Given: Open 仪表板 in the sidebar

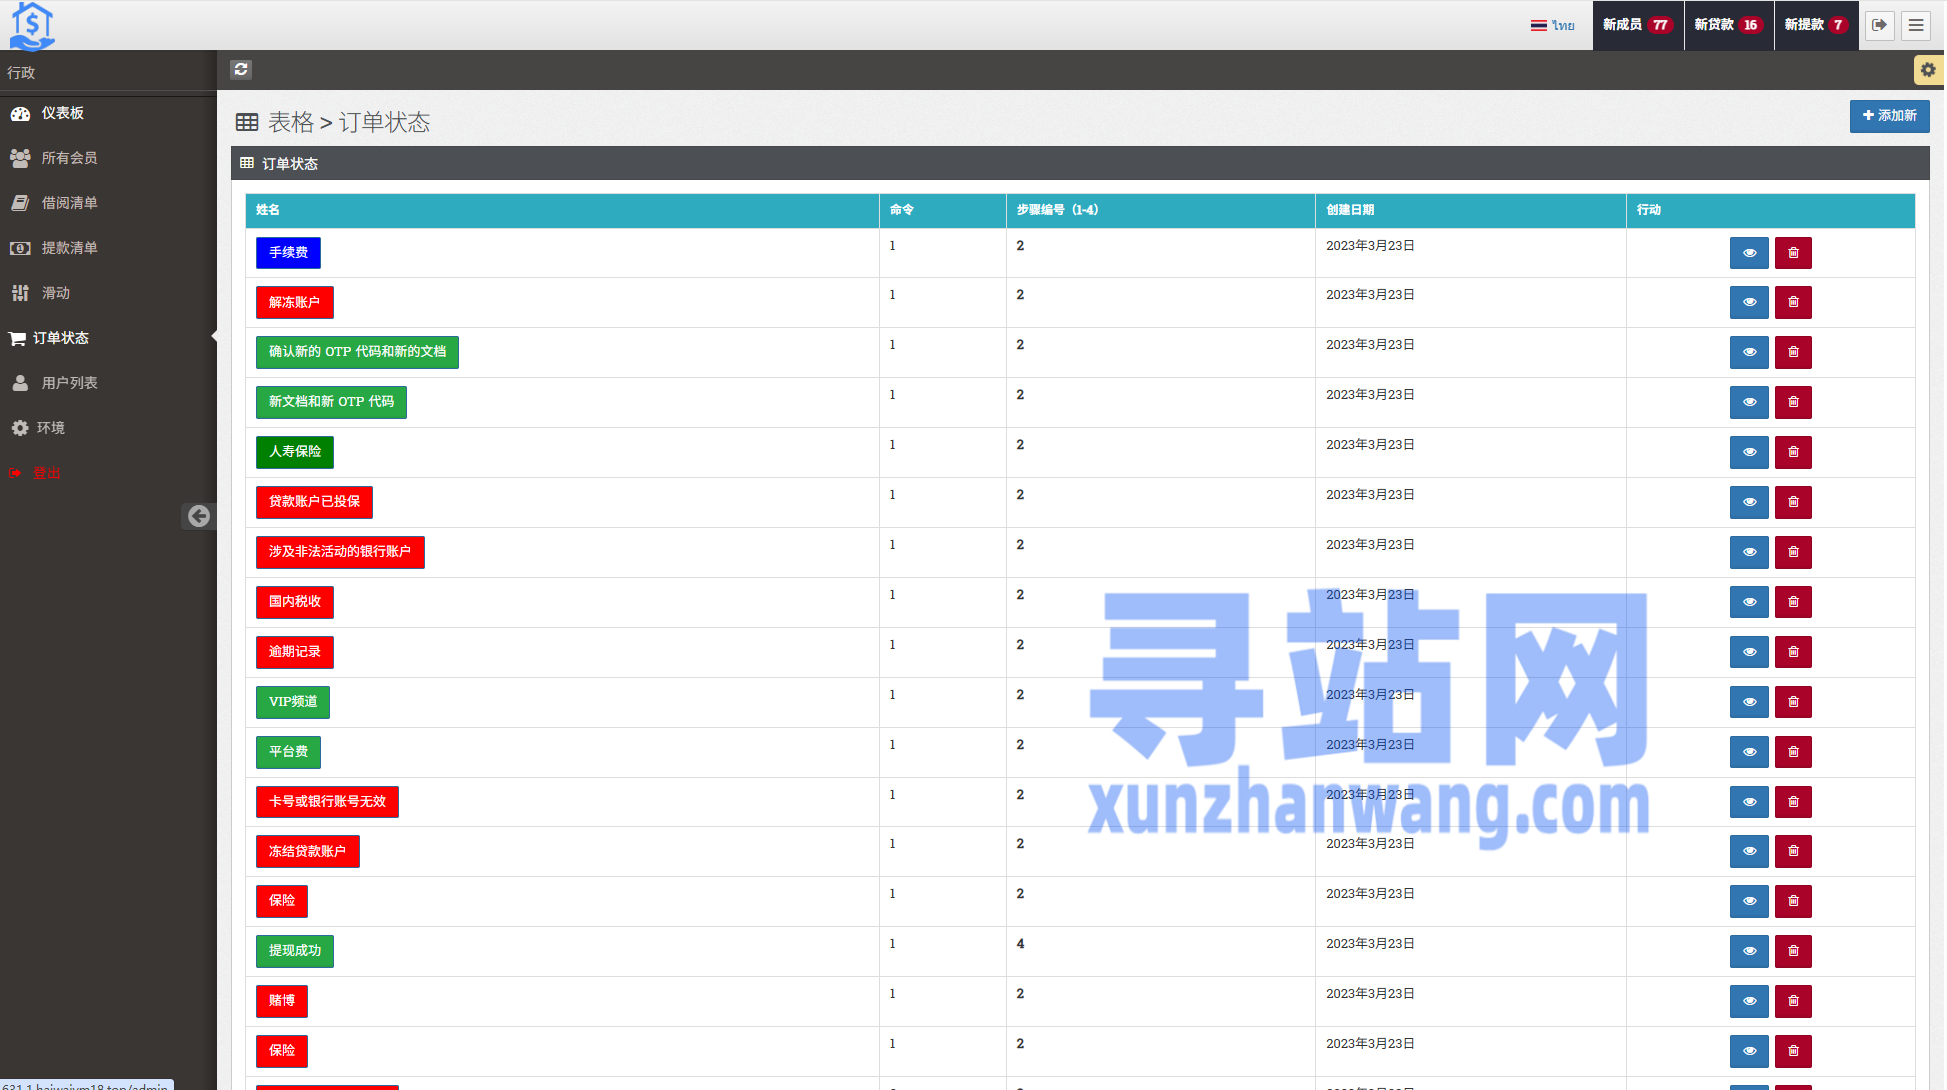Looking at the screenshot, I should (x=62, y=113).
